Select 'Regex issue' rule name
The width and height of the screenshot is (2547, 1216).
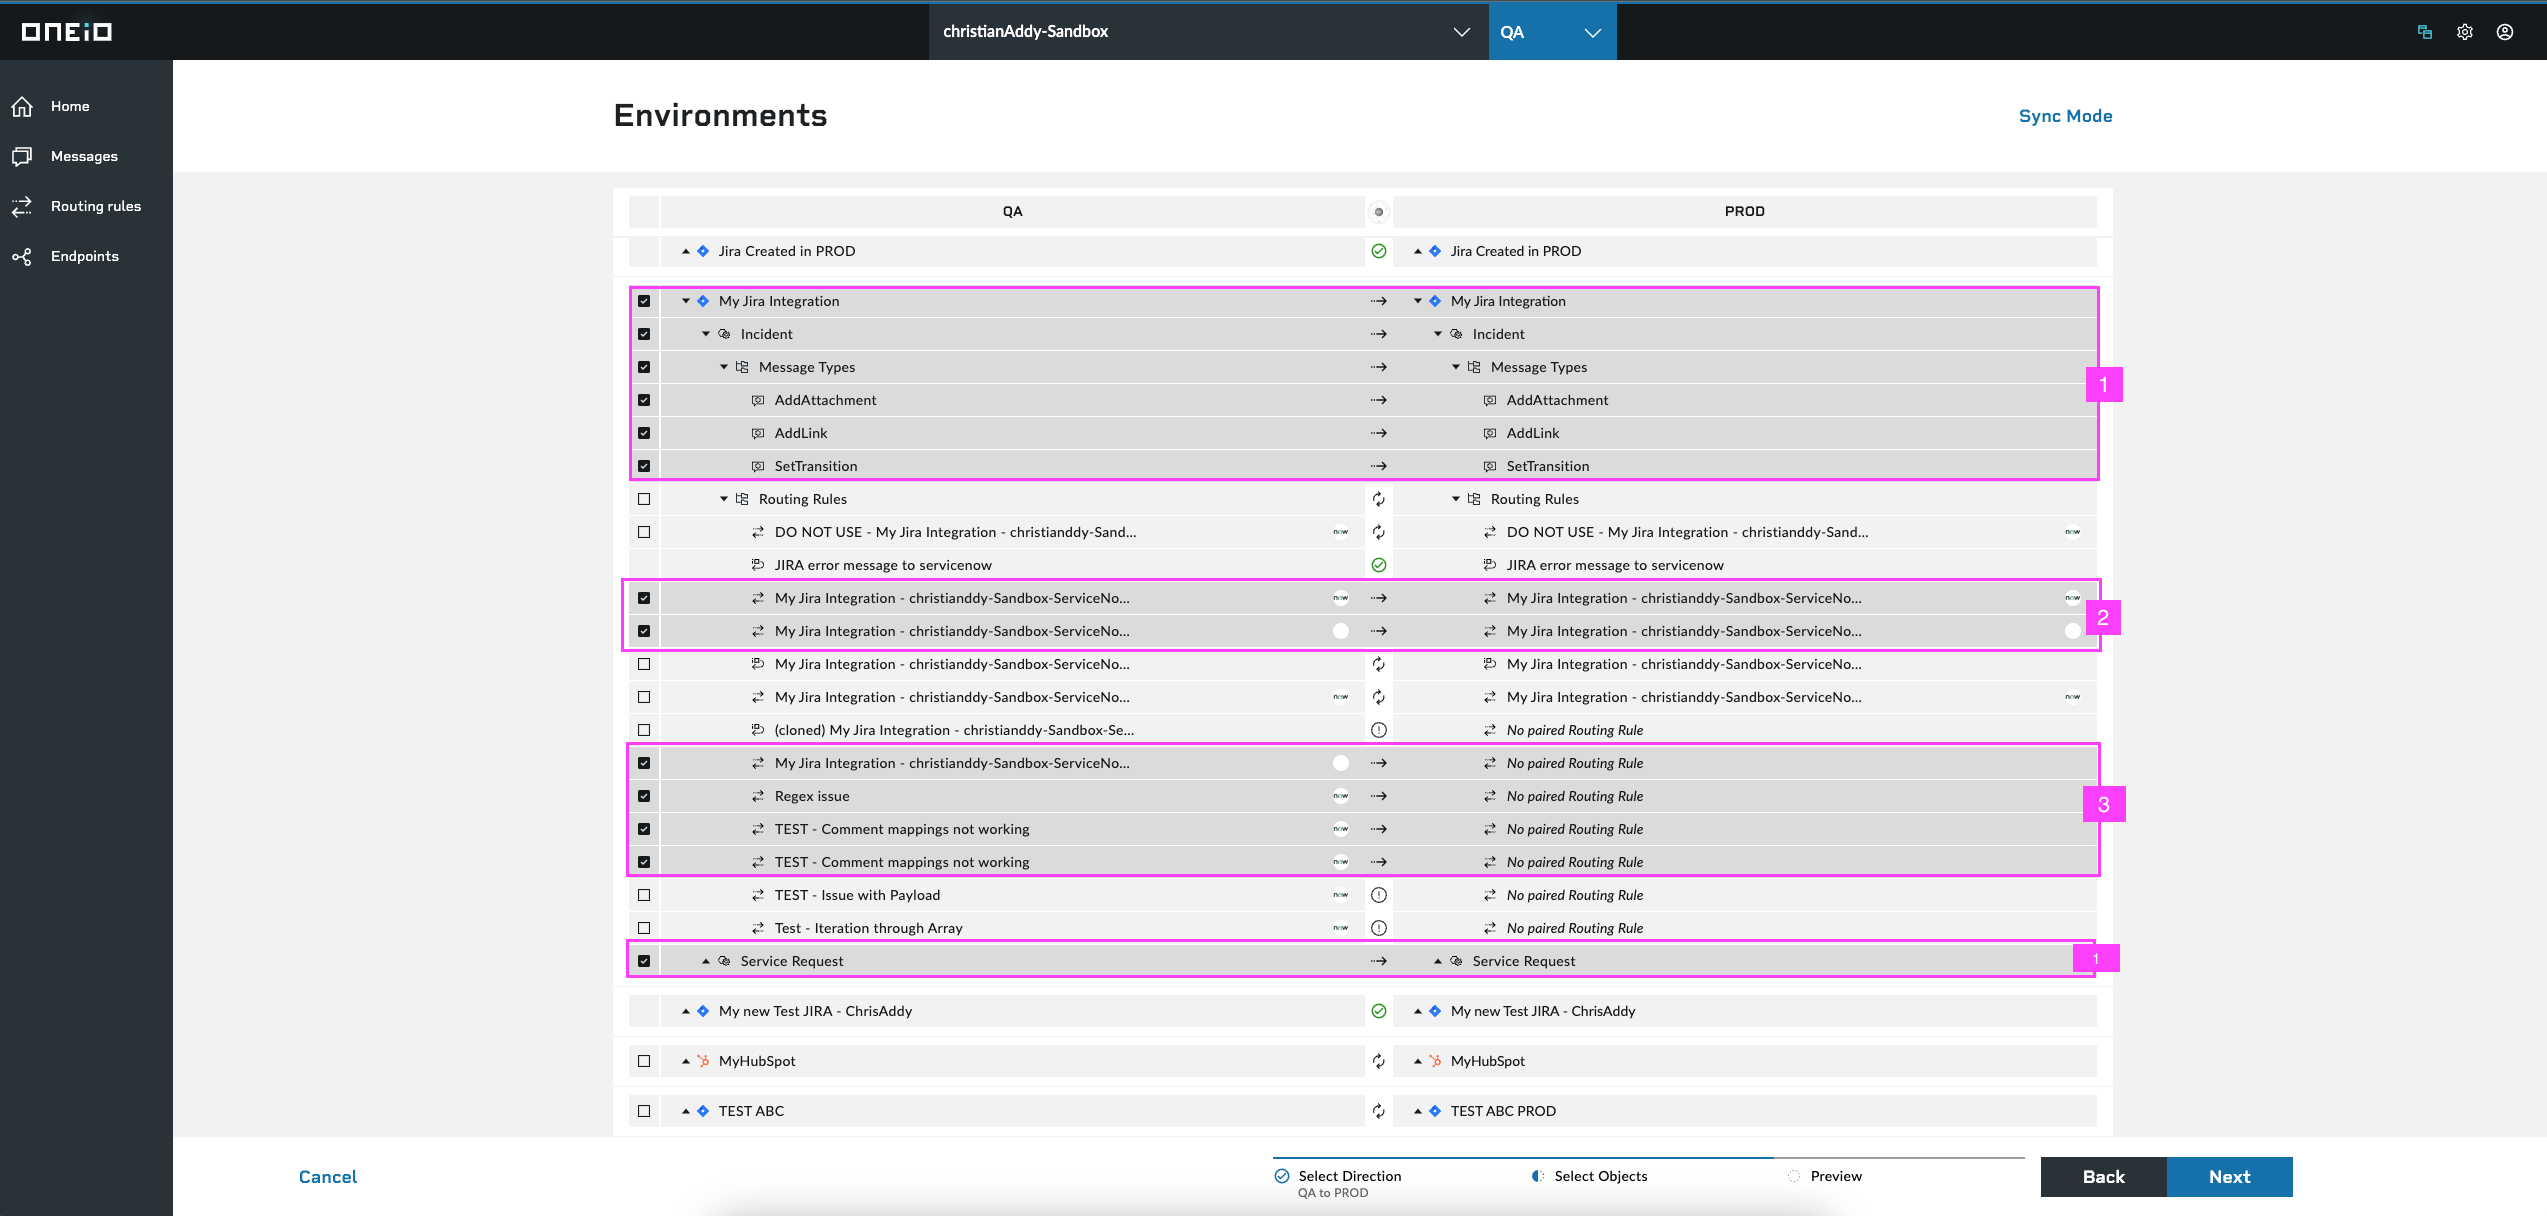tap(812, 796)
